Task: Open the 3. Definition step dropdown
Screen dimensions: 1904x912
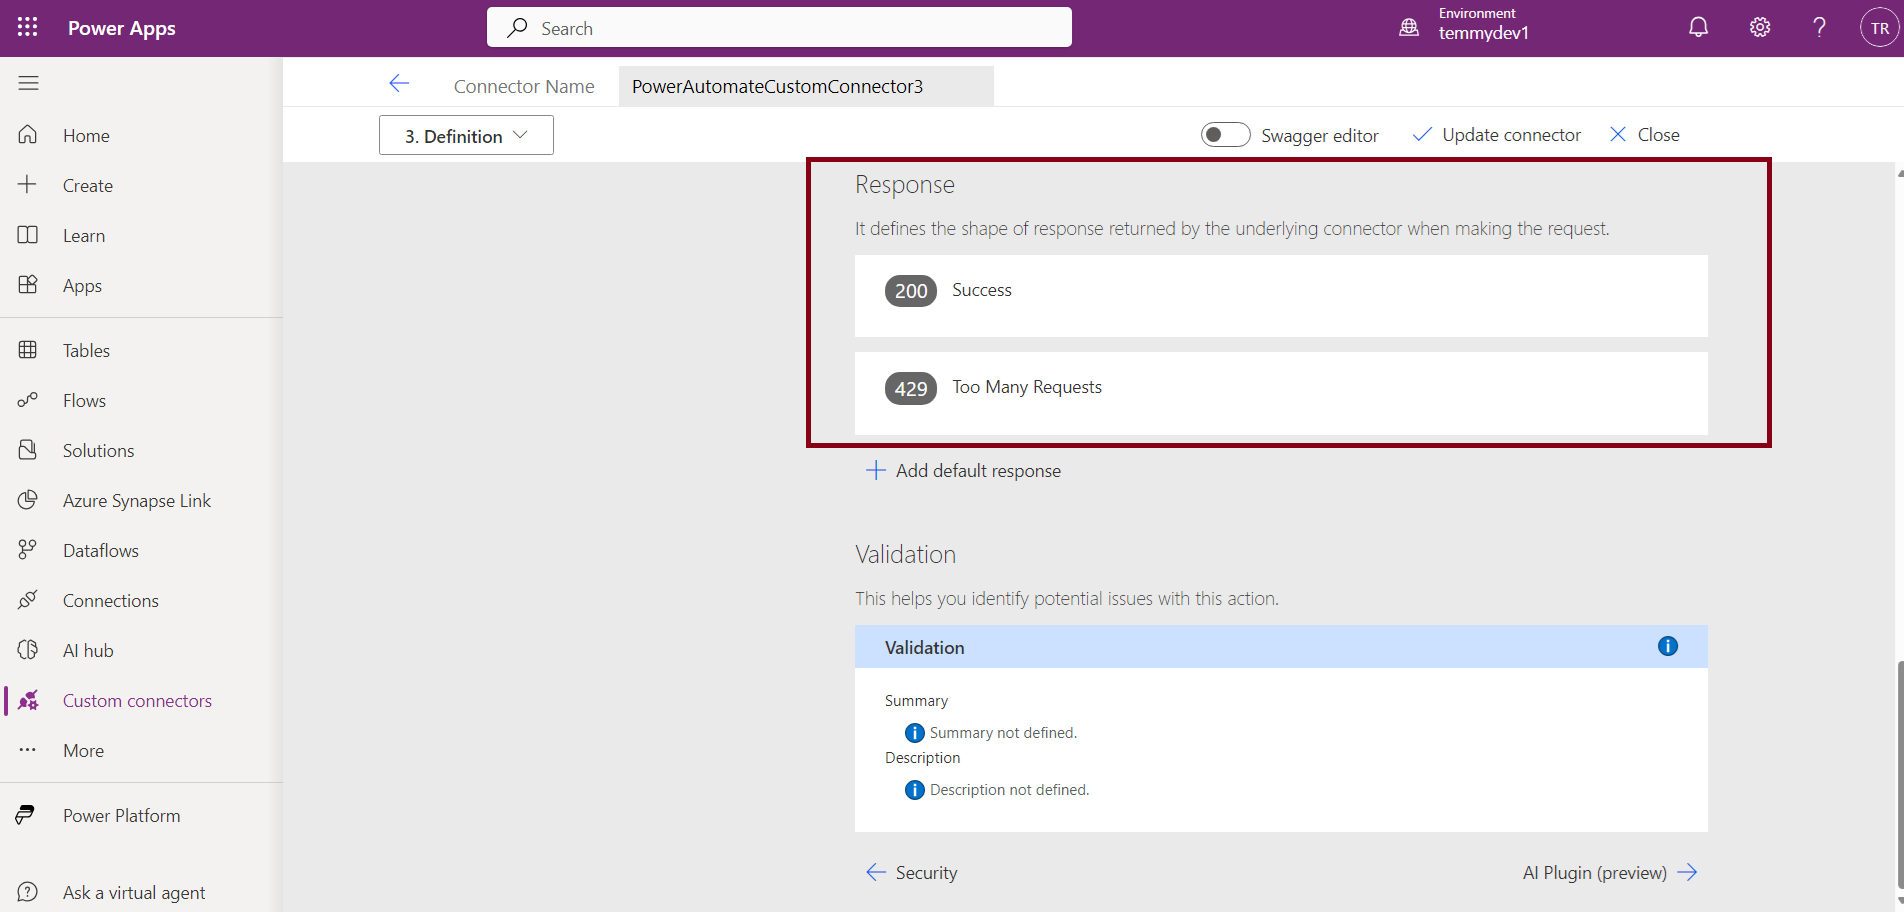Action: 466,135
